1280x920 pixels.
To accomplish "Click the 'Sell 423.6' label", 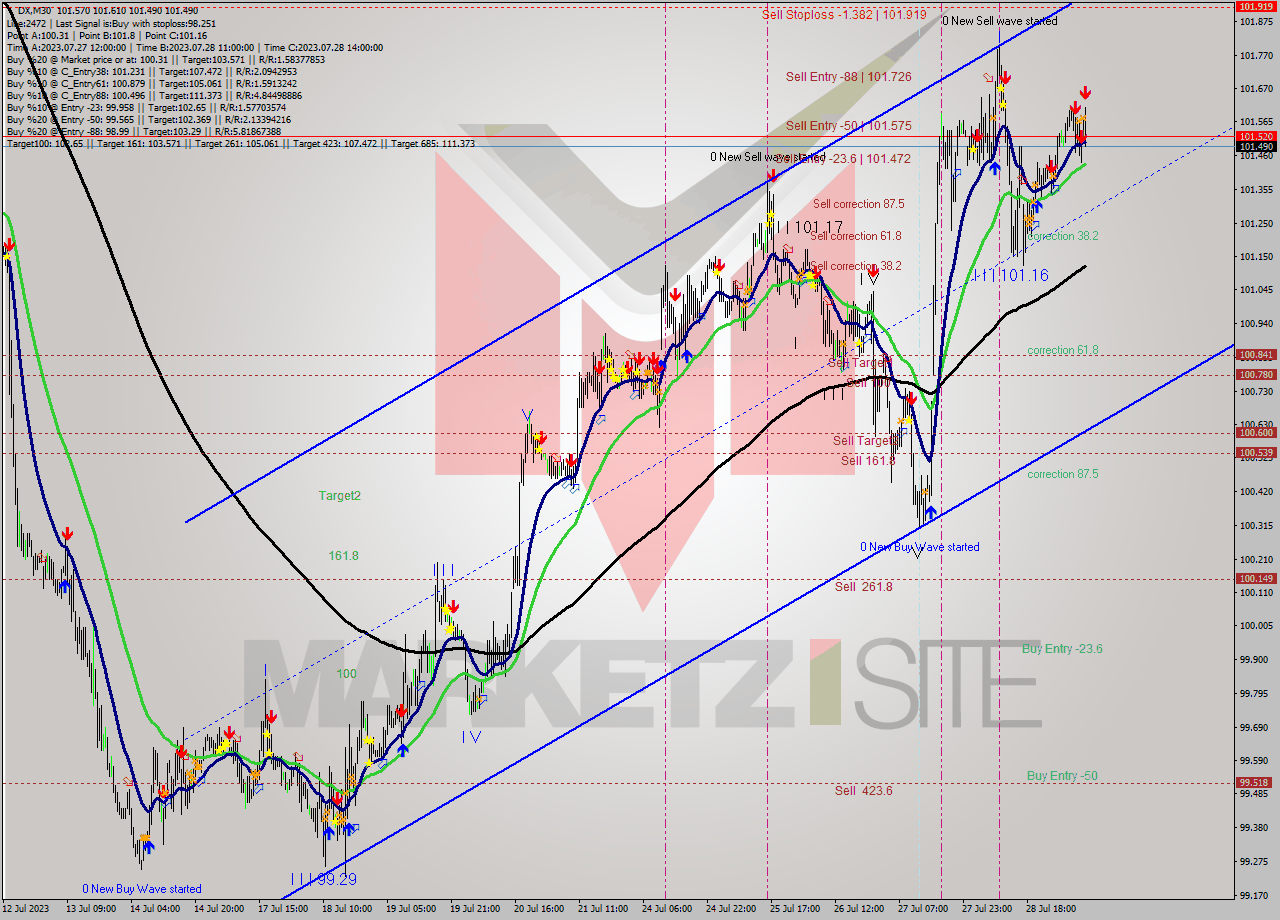I will click(863, 790).
